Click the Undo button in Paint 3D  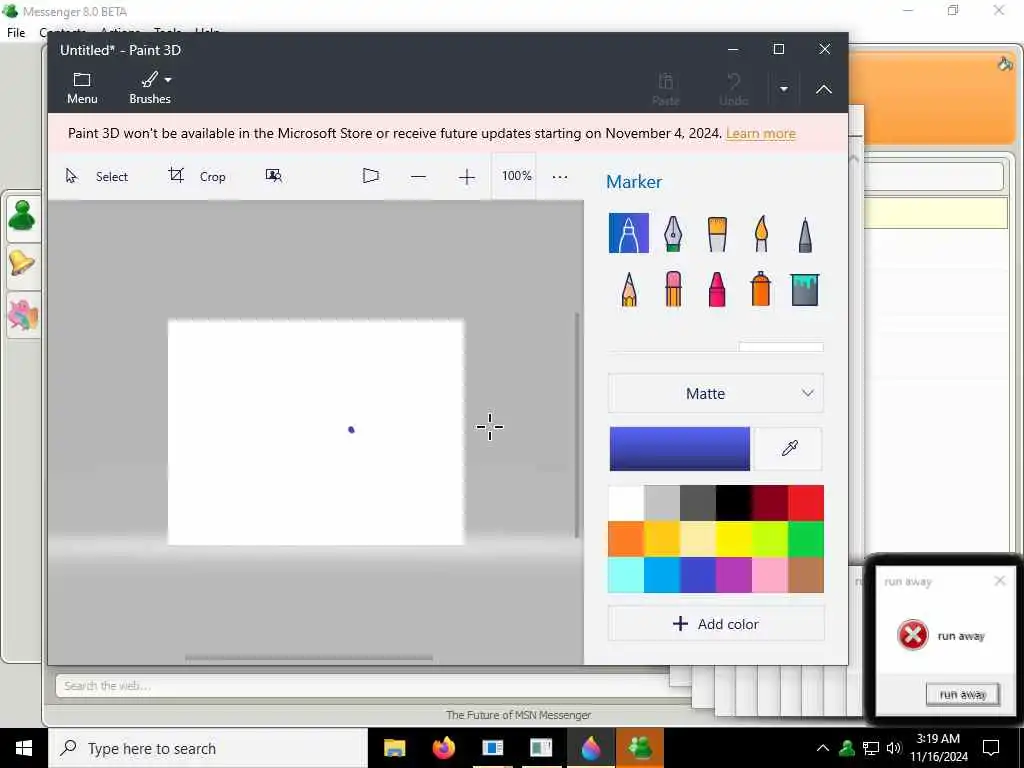click(x=733, y=89)
